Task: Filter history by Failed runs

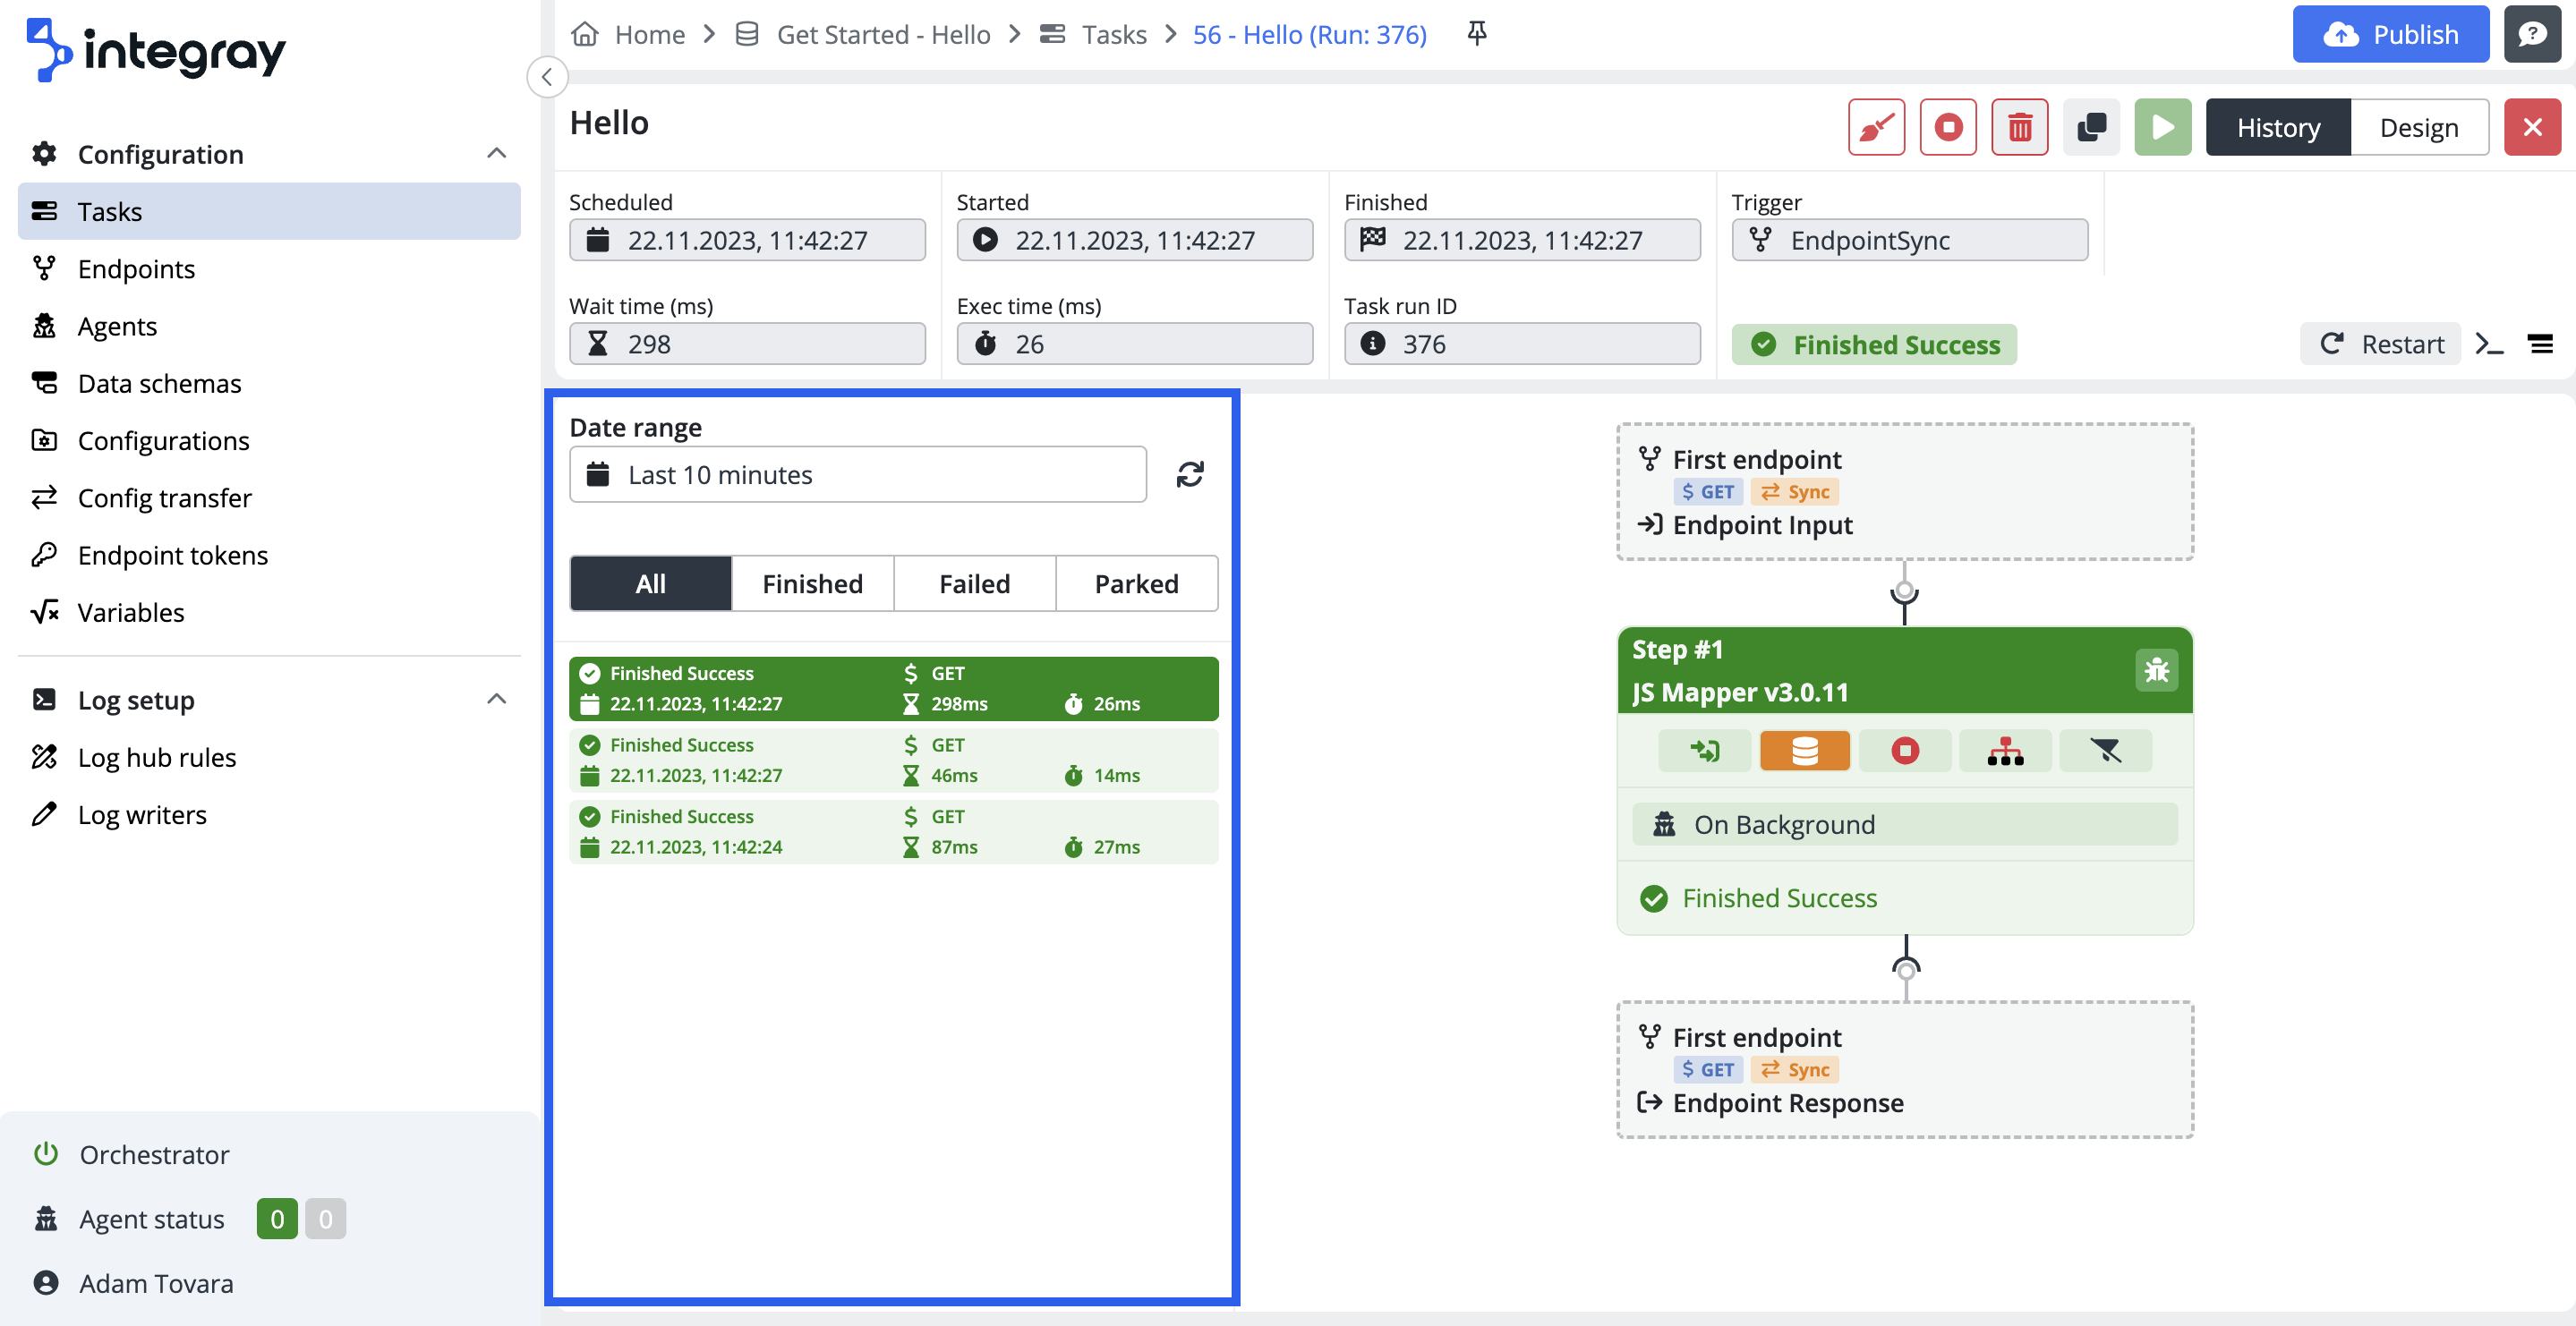Action: point(973,583)
